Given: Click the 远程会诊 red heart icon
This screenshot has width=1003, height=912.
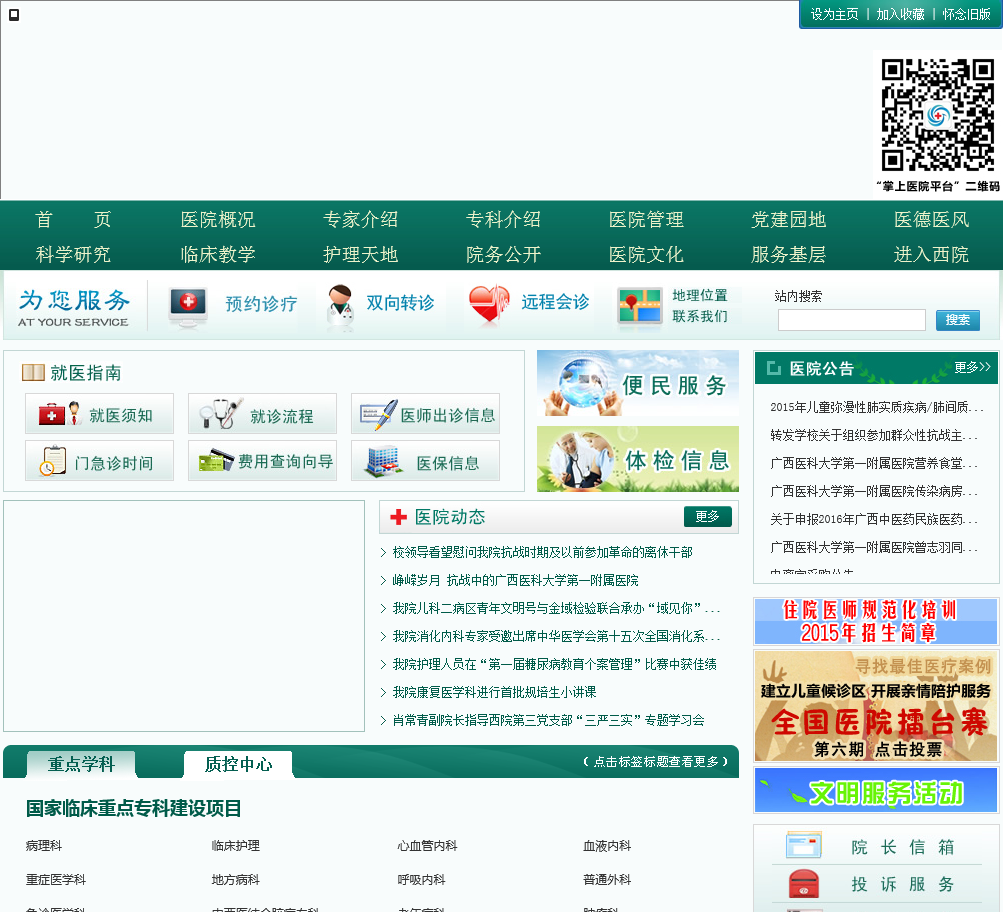Looking at the screenshot, I should [x=489, y=303].
